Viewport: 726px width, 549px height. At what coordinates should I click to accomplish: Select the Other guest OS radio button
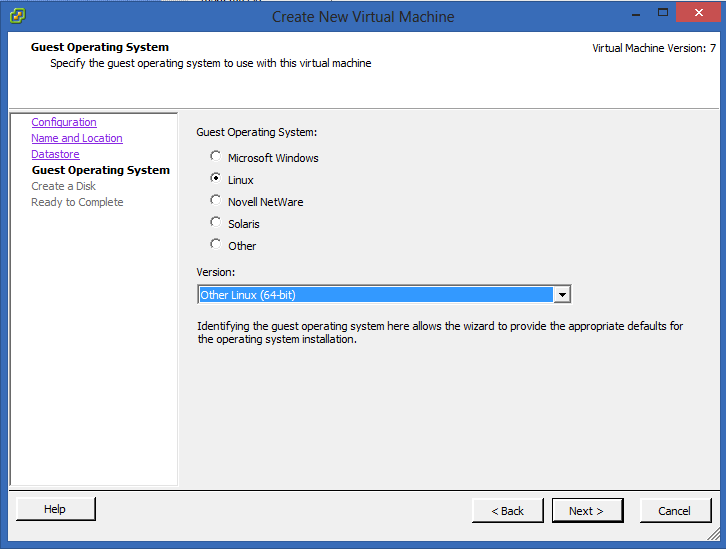pos(215,244)
